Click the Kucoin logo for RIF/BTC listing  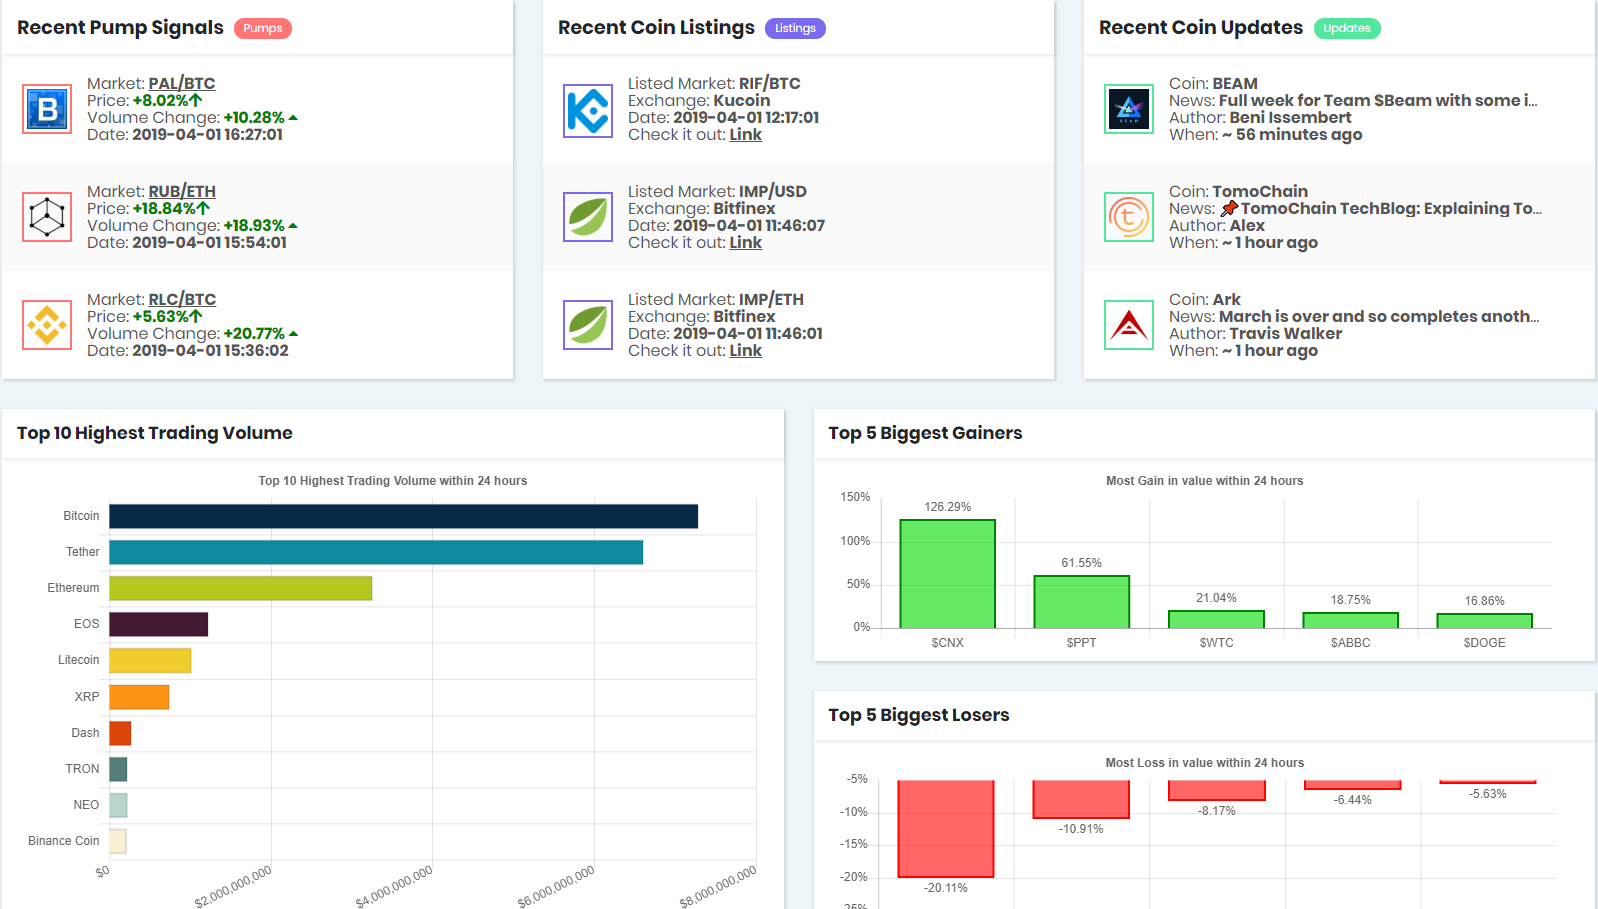588,109
